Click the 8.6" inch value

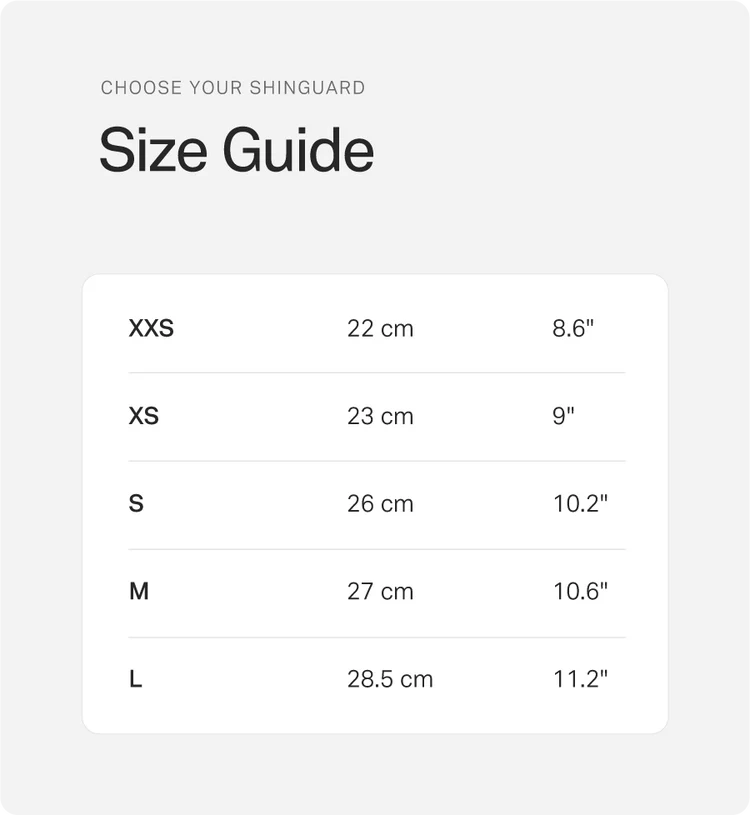[573, 328]
